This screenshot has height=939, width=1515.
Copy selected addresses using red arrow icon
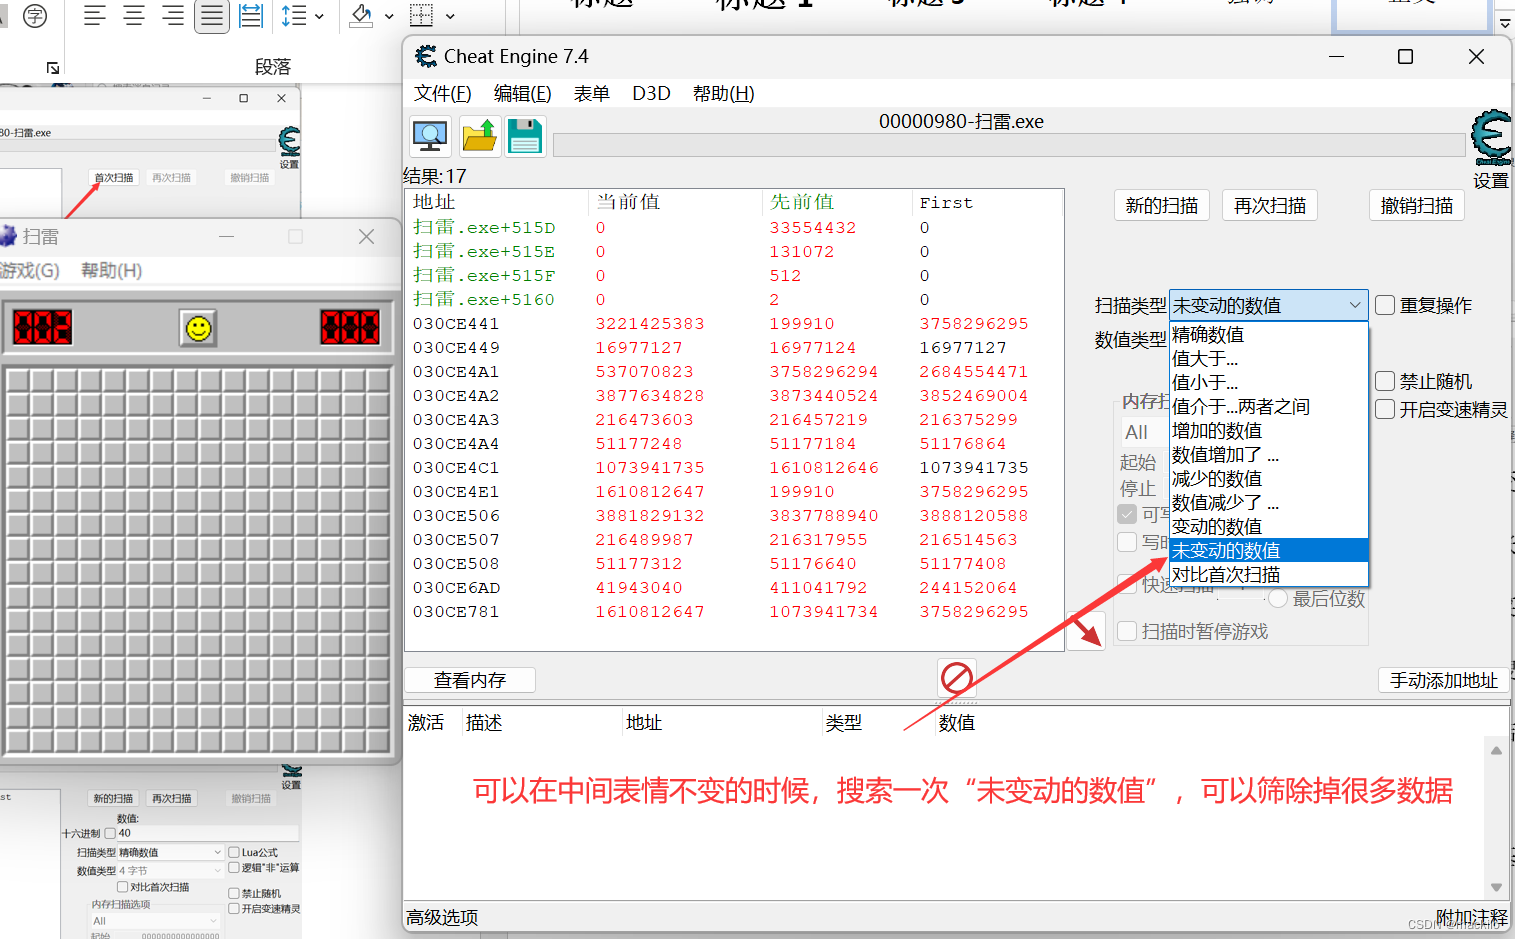[1086, 631]
